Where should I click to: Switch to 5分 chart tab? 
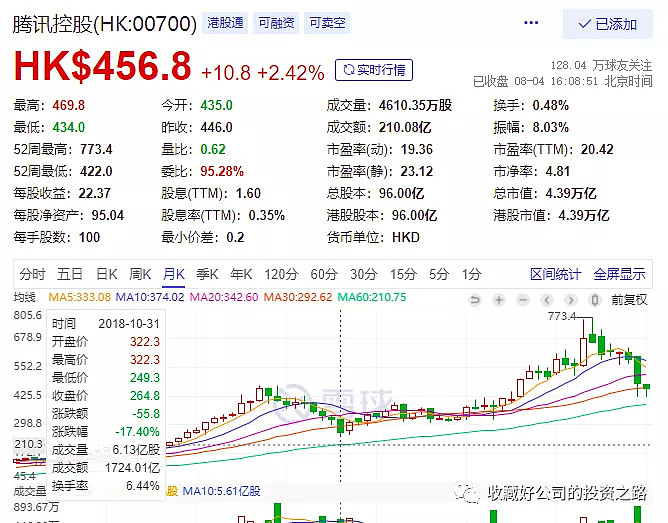(439, 274)
